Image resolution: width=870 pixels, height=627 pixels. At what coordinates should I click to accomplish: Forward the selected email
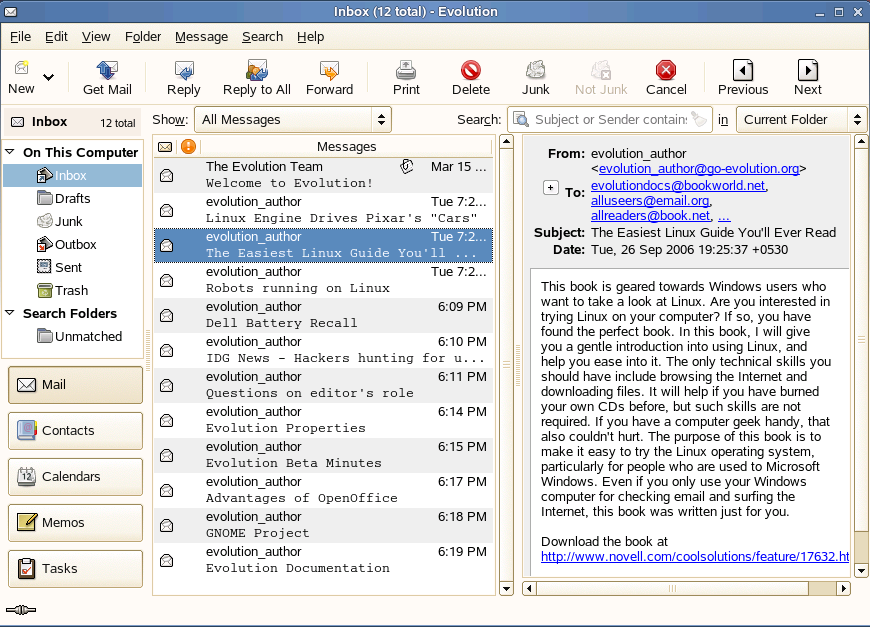(329, 77)
